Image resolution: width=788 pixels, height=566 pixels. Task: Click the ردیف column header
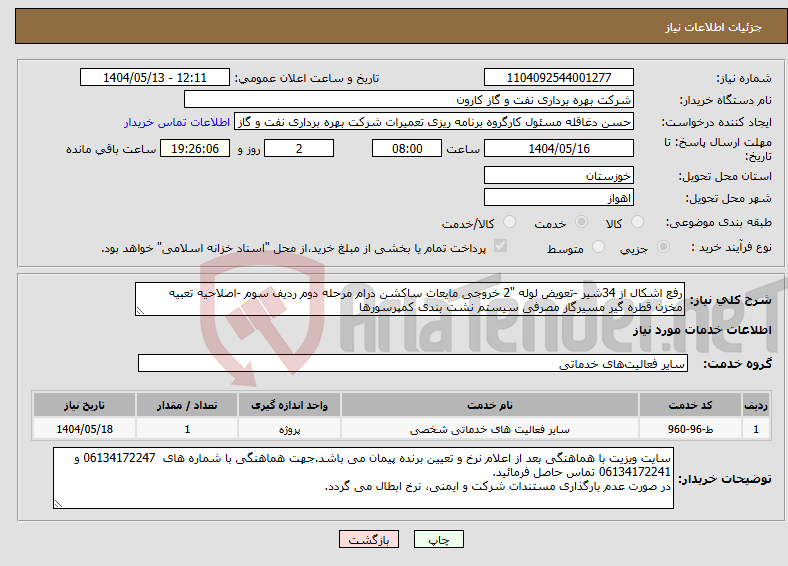[x=756, y=405]
